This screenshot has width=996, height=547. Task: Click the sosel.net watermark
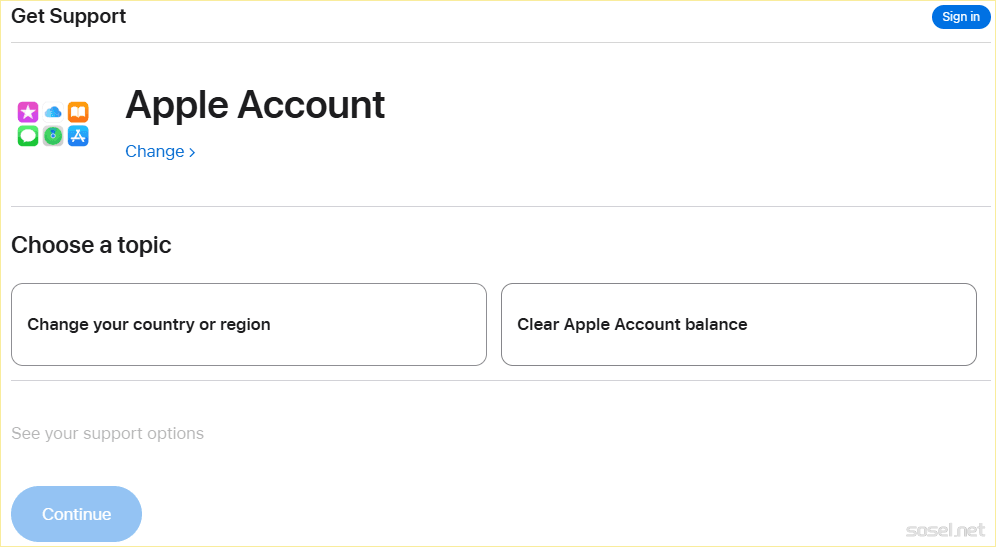pyautogui.click(x=944, y=528)
